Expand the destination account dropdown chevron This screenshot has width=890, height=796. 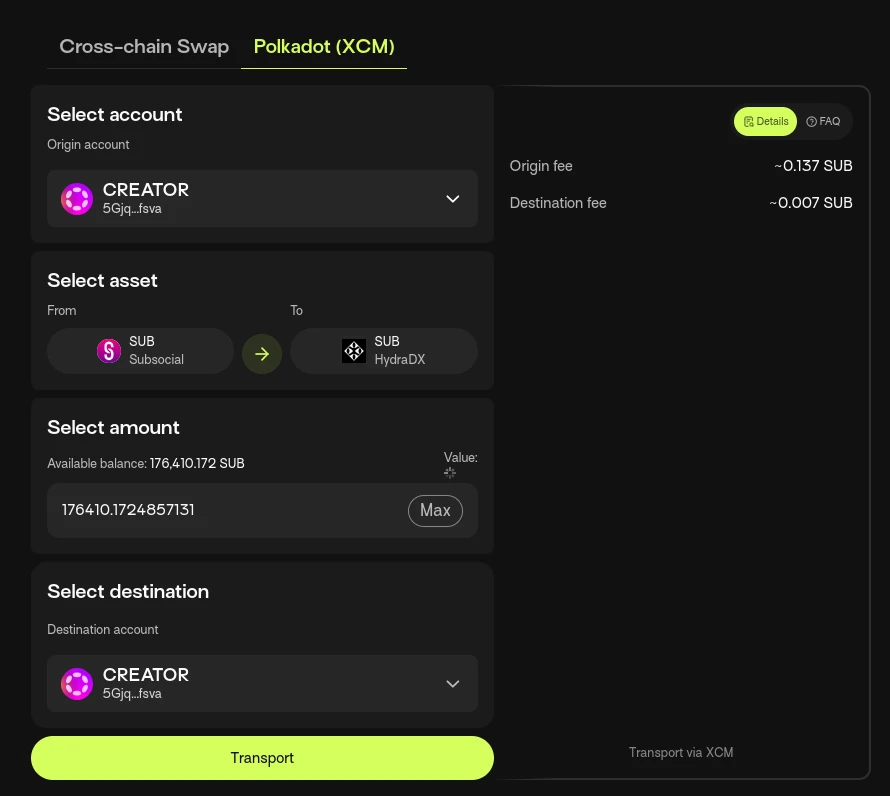(x=452, y=684)
